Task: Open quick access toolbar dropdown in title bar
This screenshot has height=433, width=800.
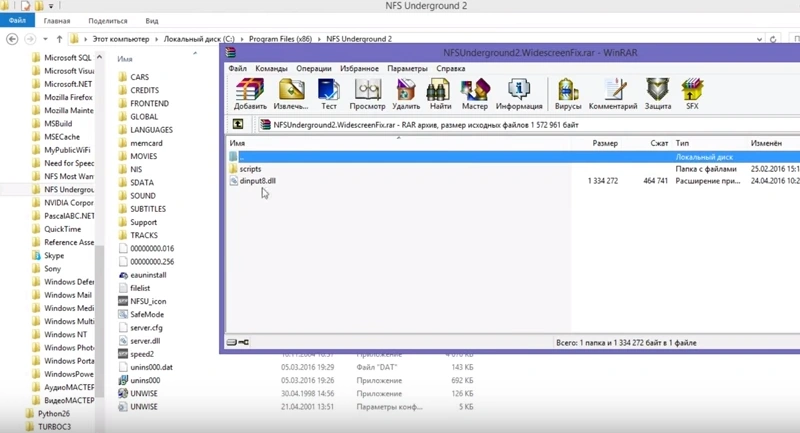Action: (51, 6)
